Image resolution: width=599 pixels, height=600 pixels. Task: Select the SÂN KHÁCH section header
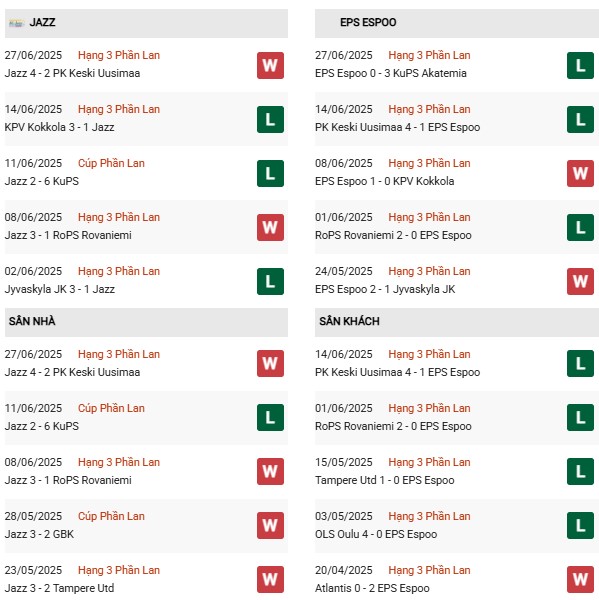(457, 322)
